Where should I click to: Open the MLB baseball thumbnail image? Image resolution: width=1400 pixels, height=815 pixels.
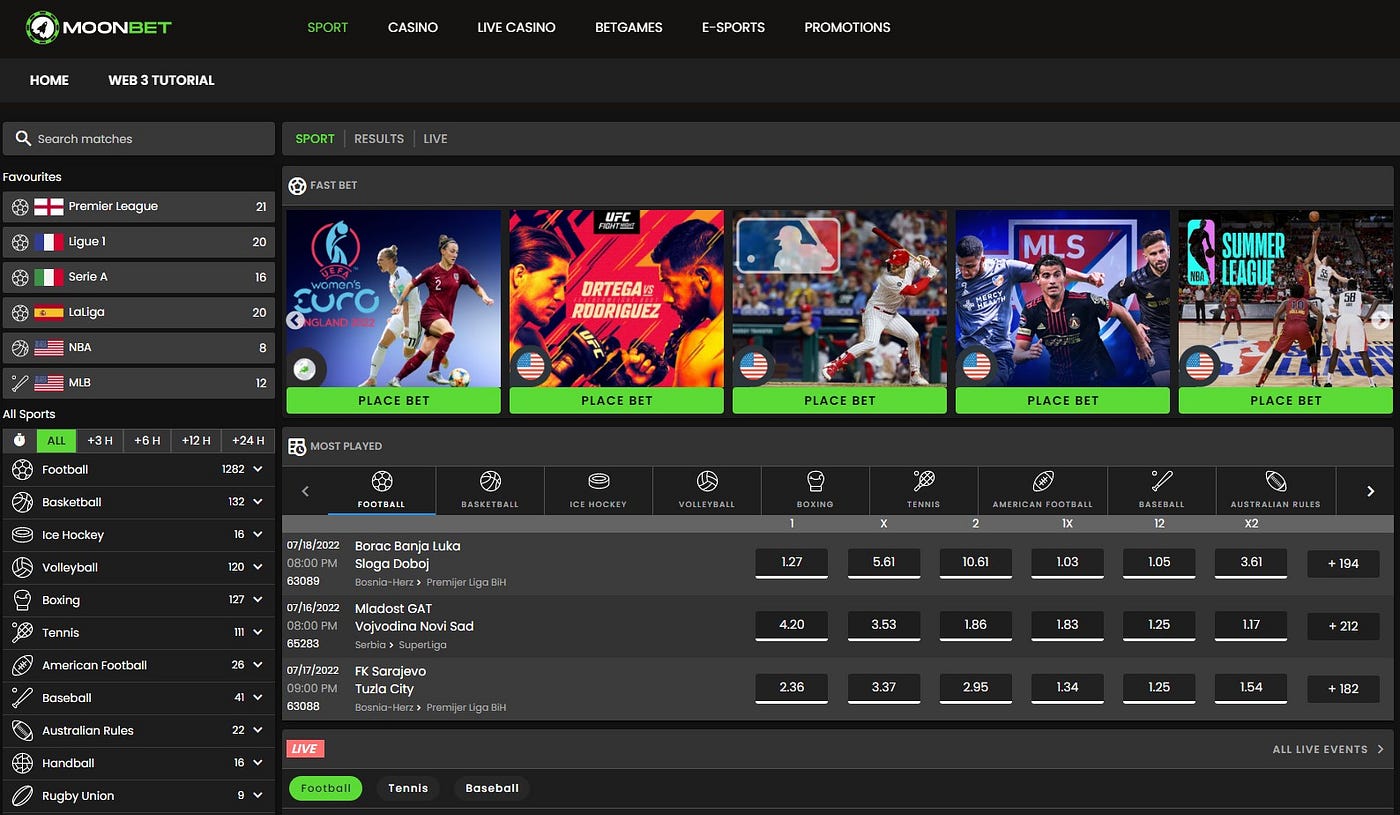click(840, 298)
